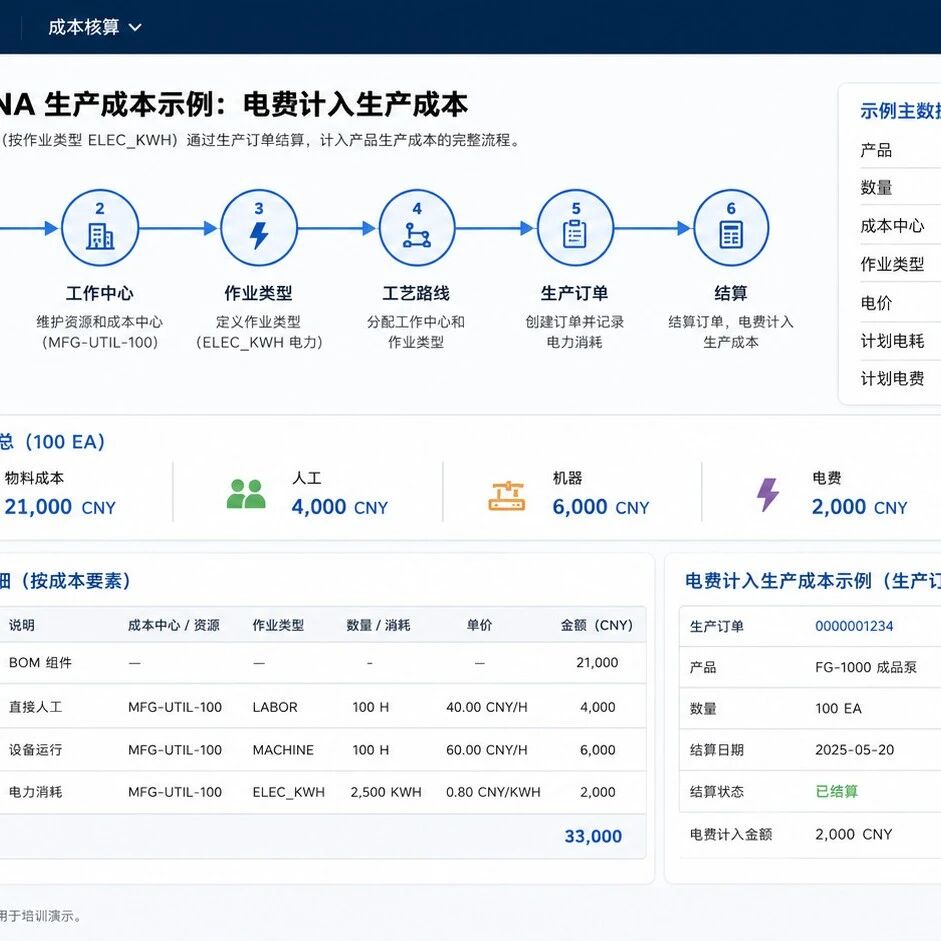Viewport: 941px width, 941px height.
Task: Click the 成本中心 / 资源 column header
Action: click(173, 625)
